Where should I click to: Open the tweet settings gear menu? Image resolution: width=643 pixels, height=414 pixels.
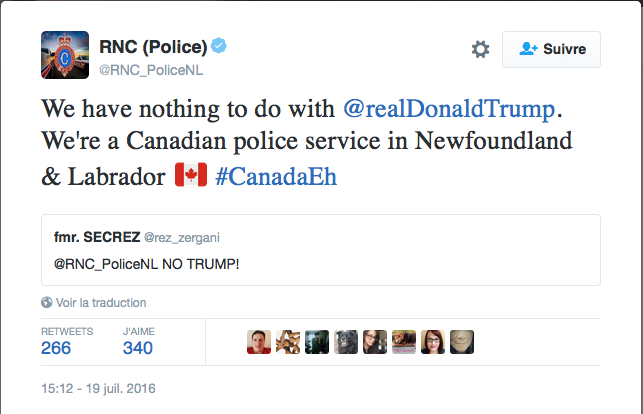pos(480,49)
